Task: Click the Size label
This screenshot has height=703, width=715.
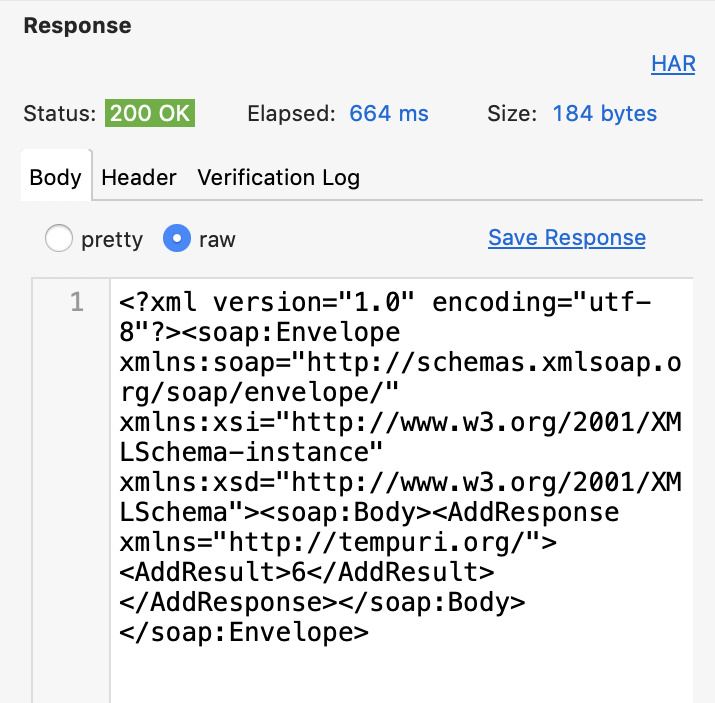Action: [512, 113]
